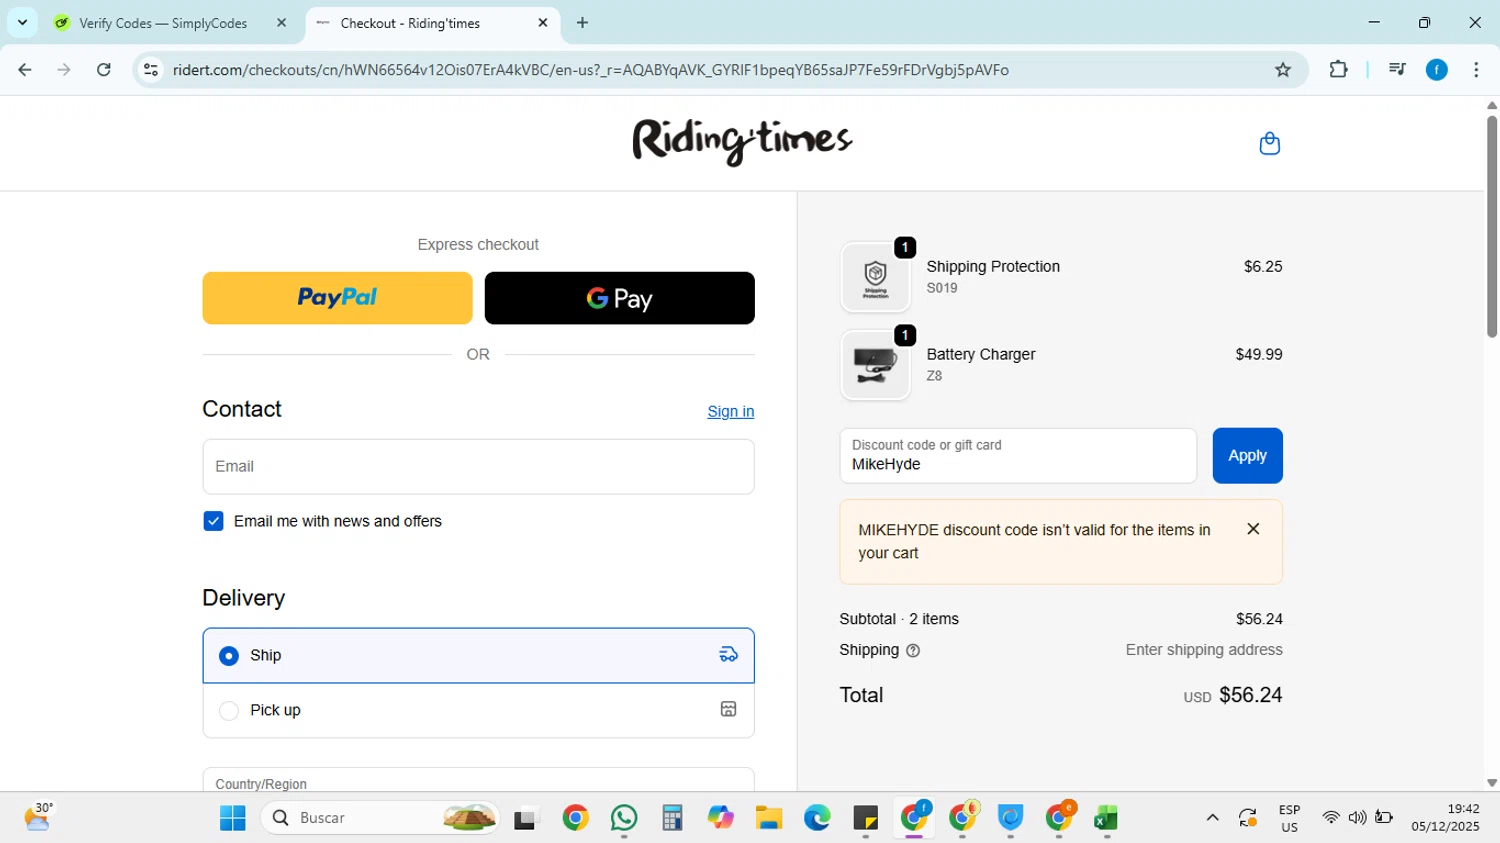This screenshot has height=843, width=1500.
Task: Click the $56.24 total amount
Action: pos(1250,695)
